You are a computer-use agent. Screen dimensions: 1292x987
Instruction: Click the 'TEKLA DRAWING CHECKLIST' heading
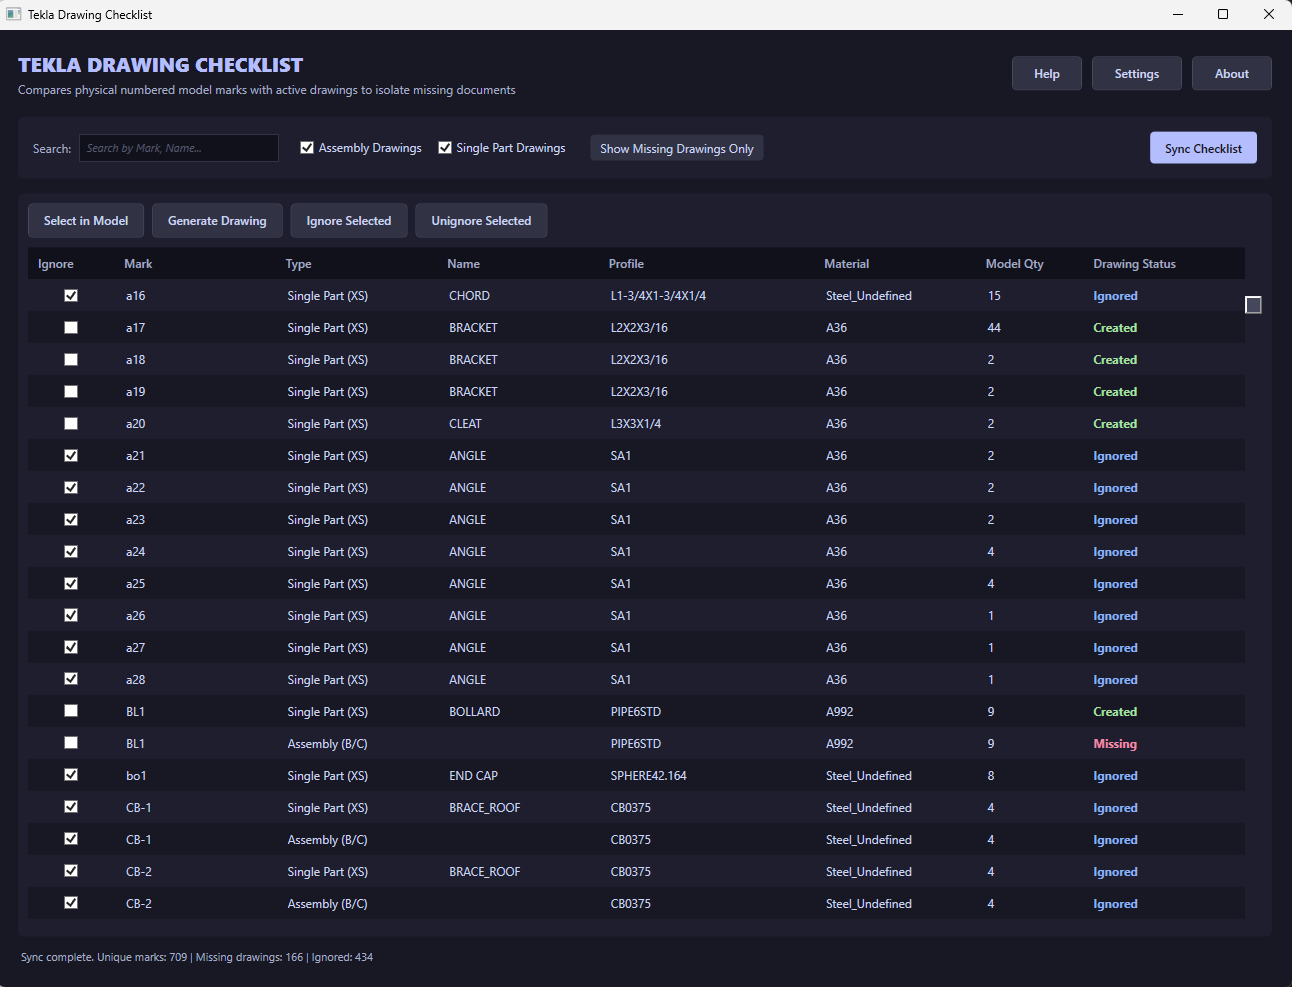(x=160, y=65)
